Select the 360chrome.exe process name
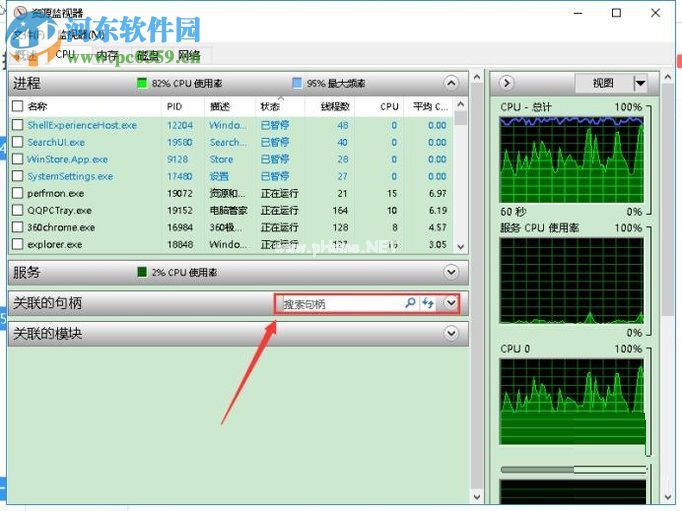The height and width of the screenshot is (511, 682). point(61,227)
